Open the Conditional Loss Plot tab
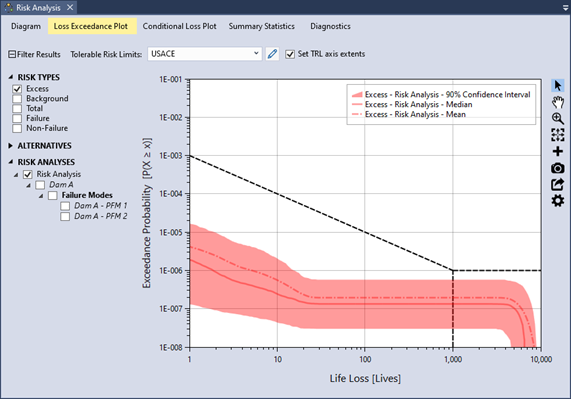The image size is (571, 399). [x=180, y=26]
